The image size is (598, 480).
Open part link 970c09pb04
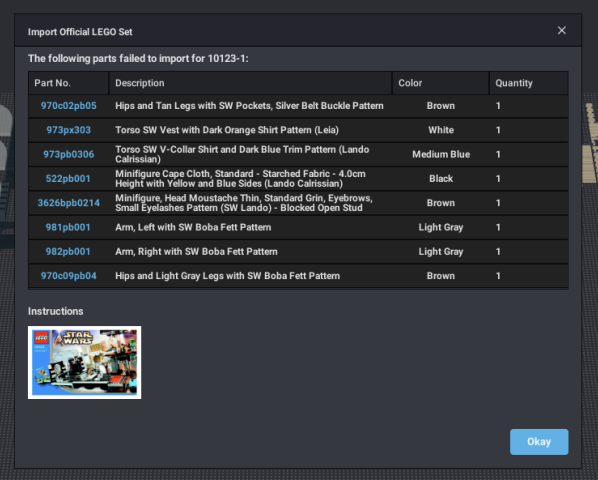[69, 276]
